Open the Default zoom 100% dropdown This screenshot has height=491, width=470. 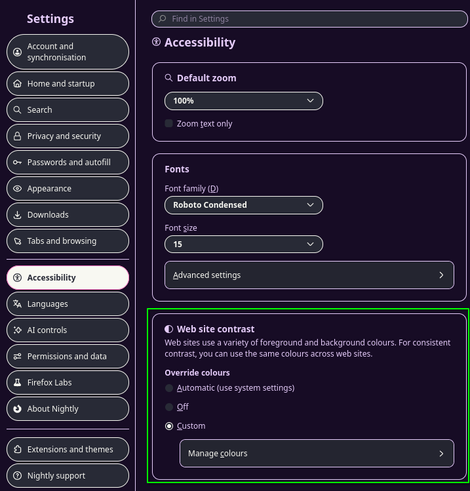click(x=244, y=101)
